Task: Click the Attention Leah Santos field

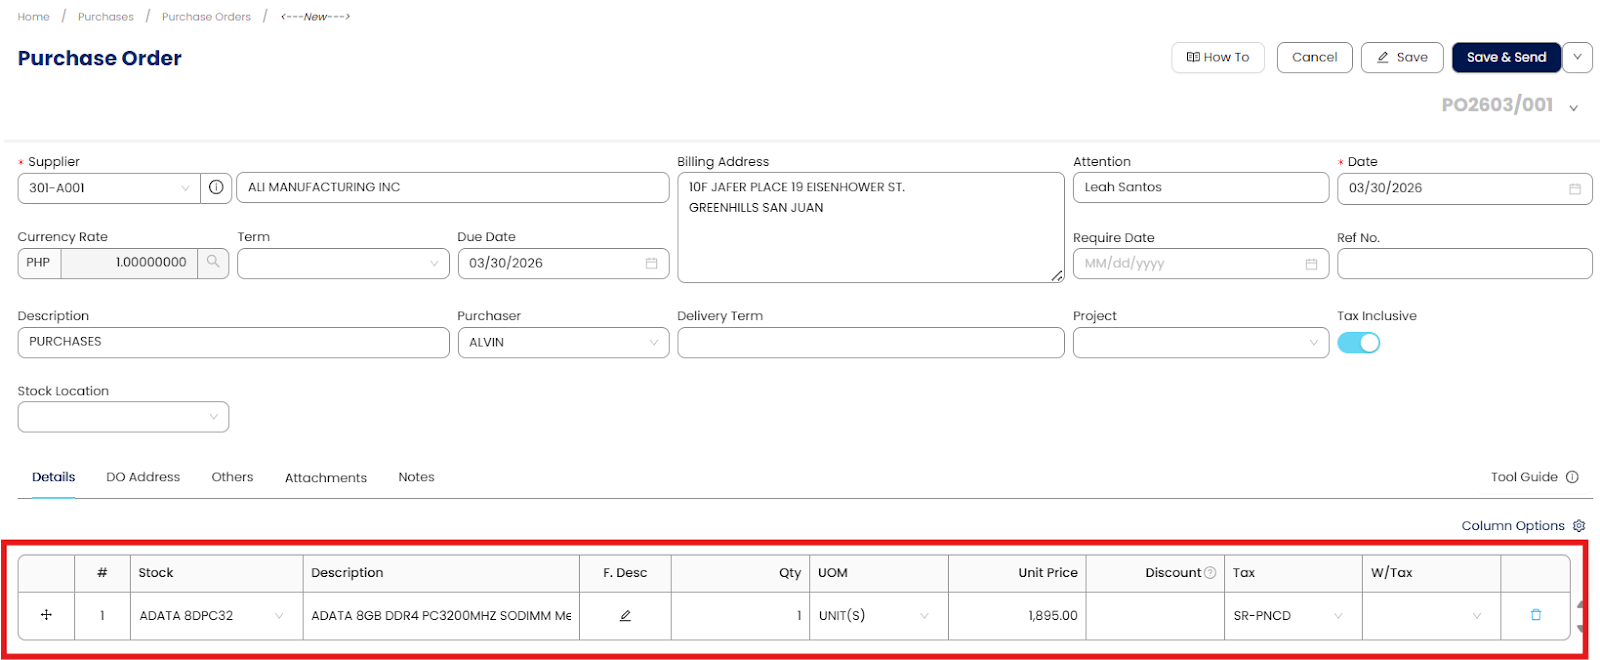Action: coord(1201,187)
